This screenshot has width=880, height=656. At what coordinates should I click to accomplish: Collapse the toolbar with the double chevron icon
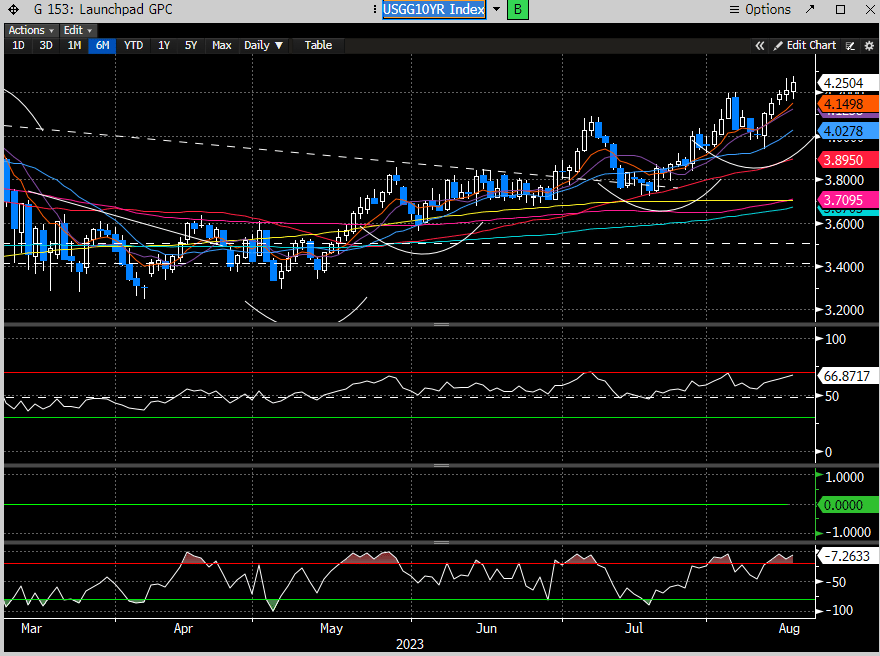pyautogui.click(x=760, y=45)
